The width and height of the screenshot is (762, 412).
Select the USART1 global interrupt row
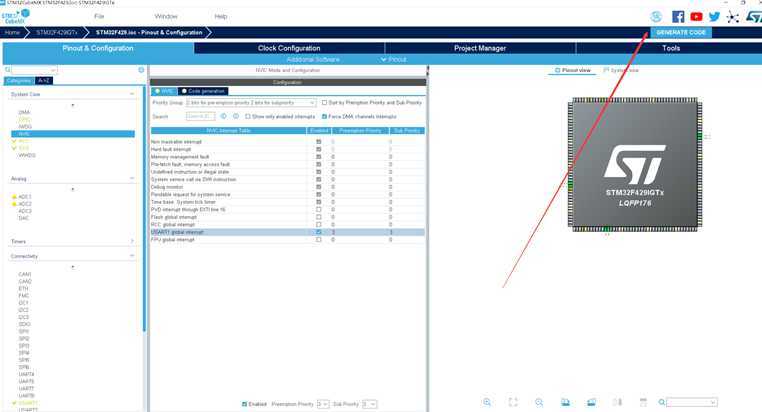[288, 232]
